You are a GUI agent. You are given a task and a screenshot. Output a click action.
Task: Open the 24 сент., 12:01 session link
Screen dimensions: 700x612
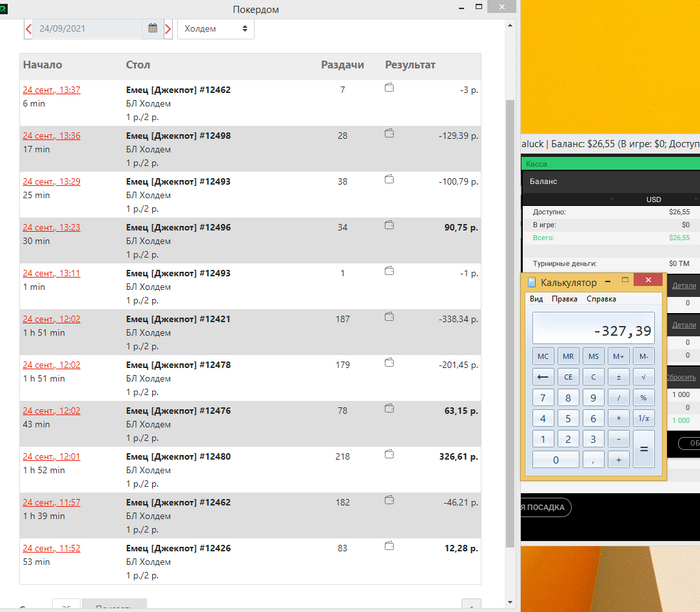(51, 457)
